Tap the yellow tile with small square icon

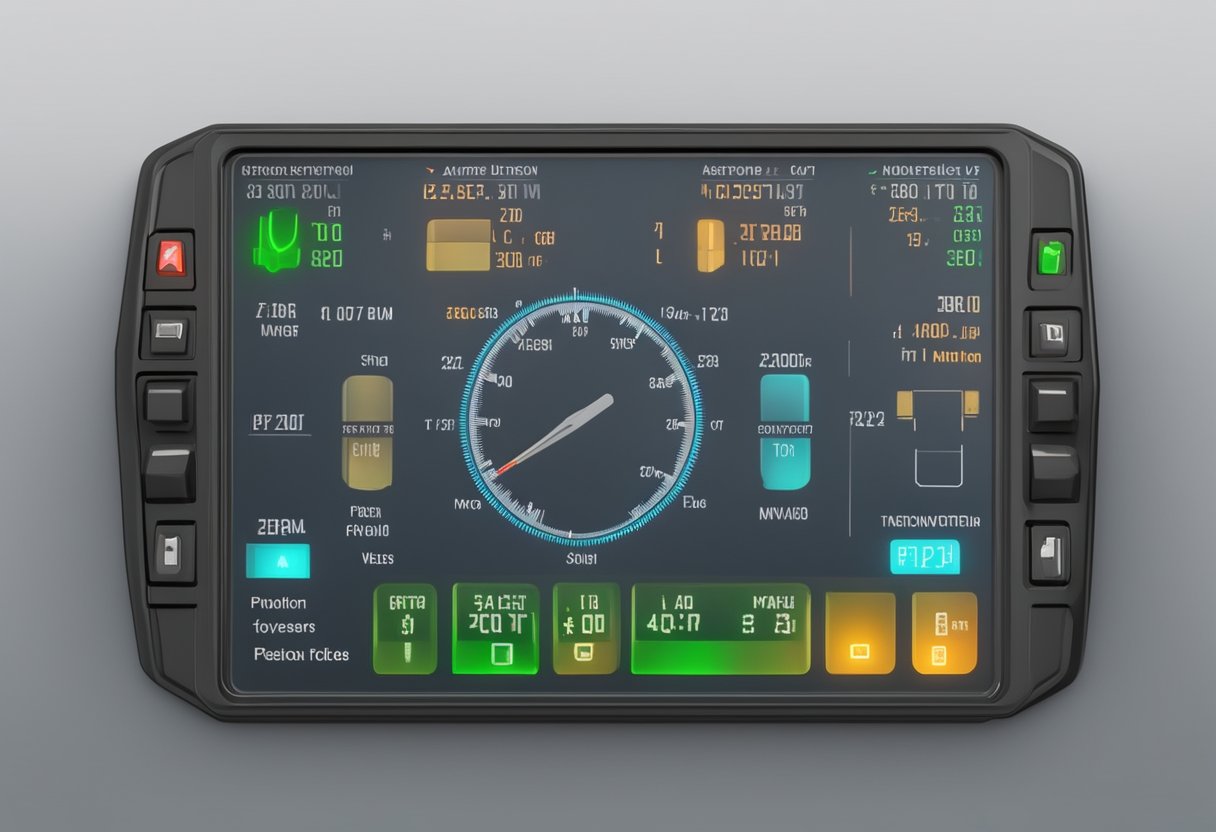[x=859, y=633]
